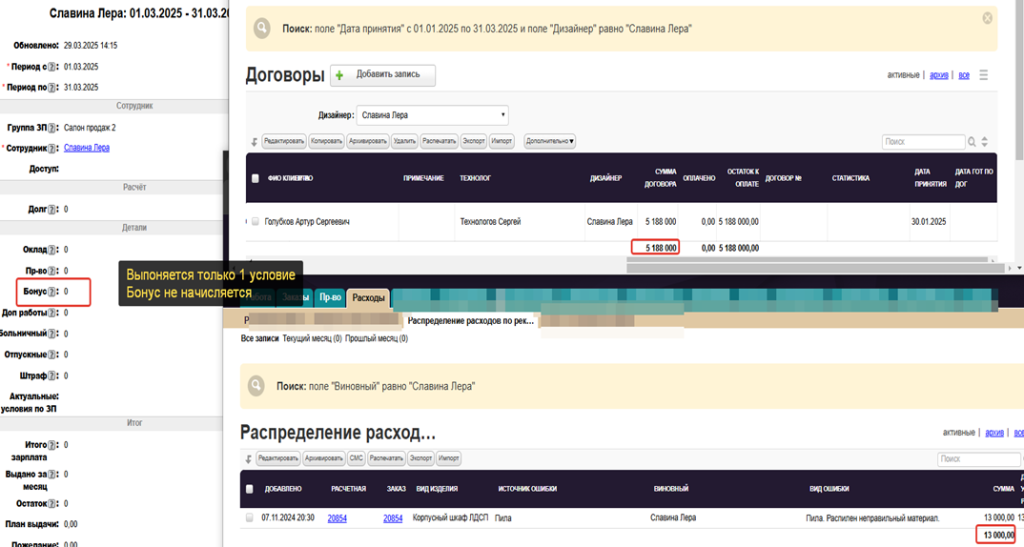Open the hamburger menu next to 'все'
Image resolution: width=1024 pixels, height=547 pixels.
coord(984,75)
